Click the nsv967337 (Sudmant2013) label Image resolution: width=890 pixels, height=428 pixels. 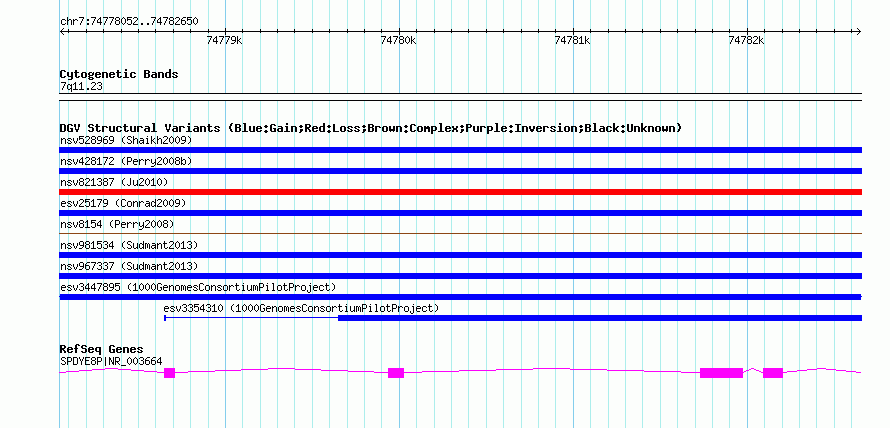tap(129, 266)
